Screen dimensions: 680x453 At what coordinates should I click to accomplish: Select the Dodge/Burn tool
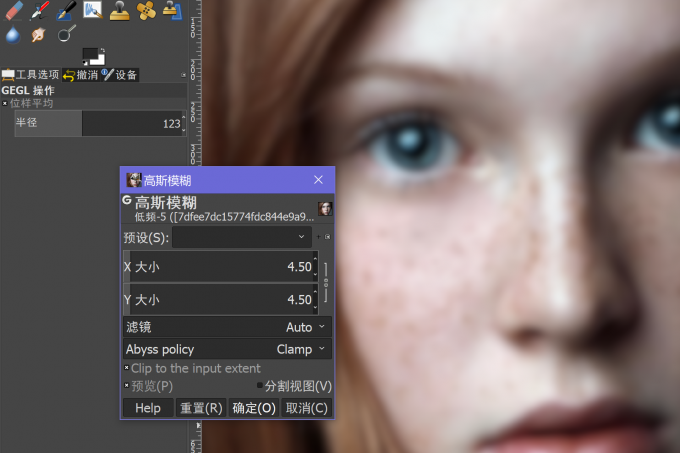click(x=66, y=34)
